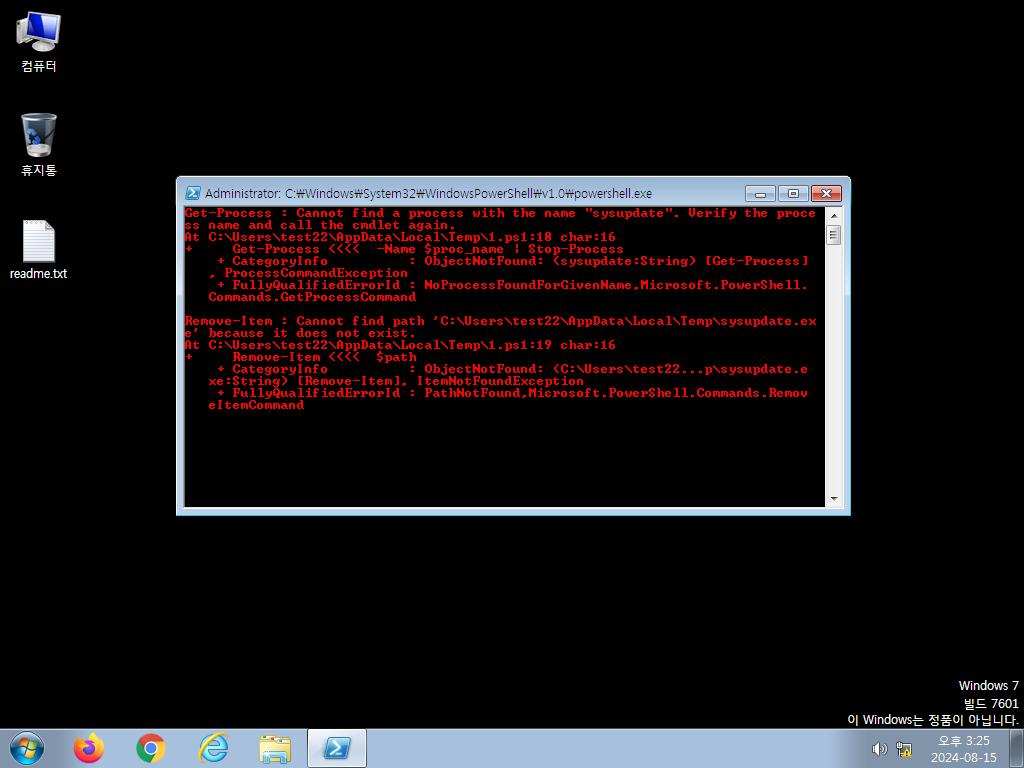
Task: Click the 'eItemCommand' last console line
Action: tap(256, 405)
